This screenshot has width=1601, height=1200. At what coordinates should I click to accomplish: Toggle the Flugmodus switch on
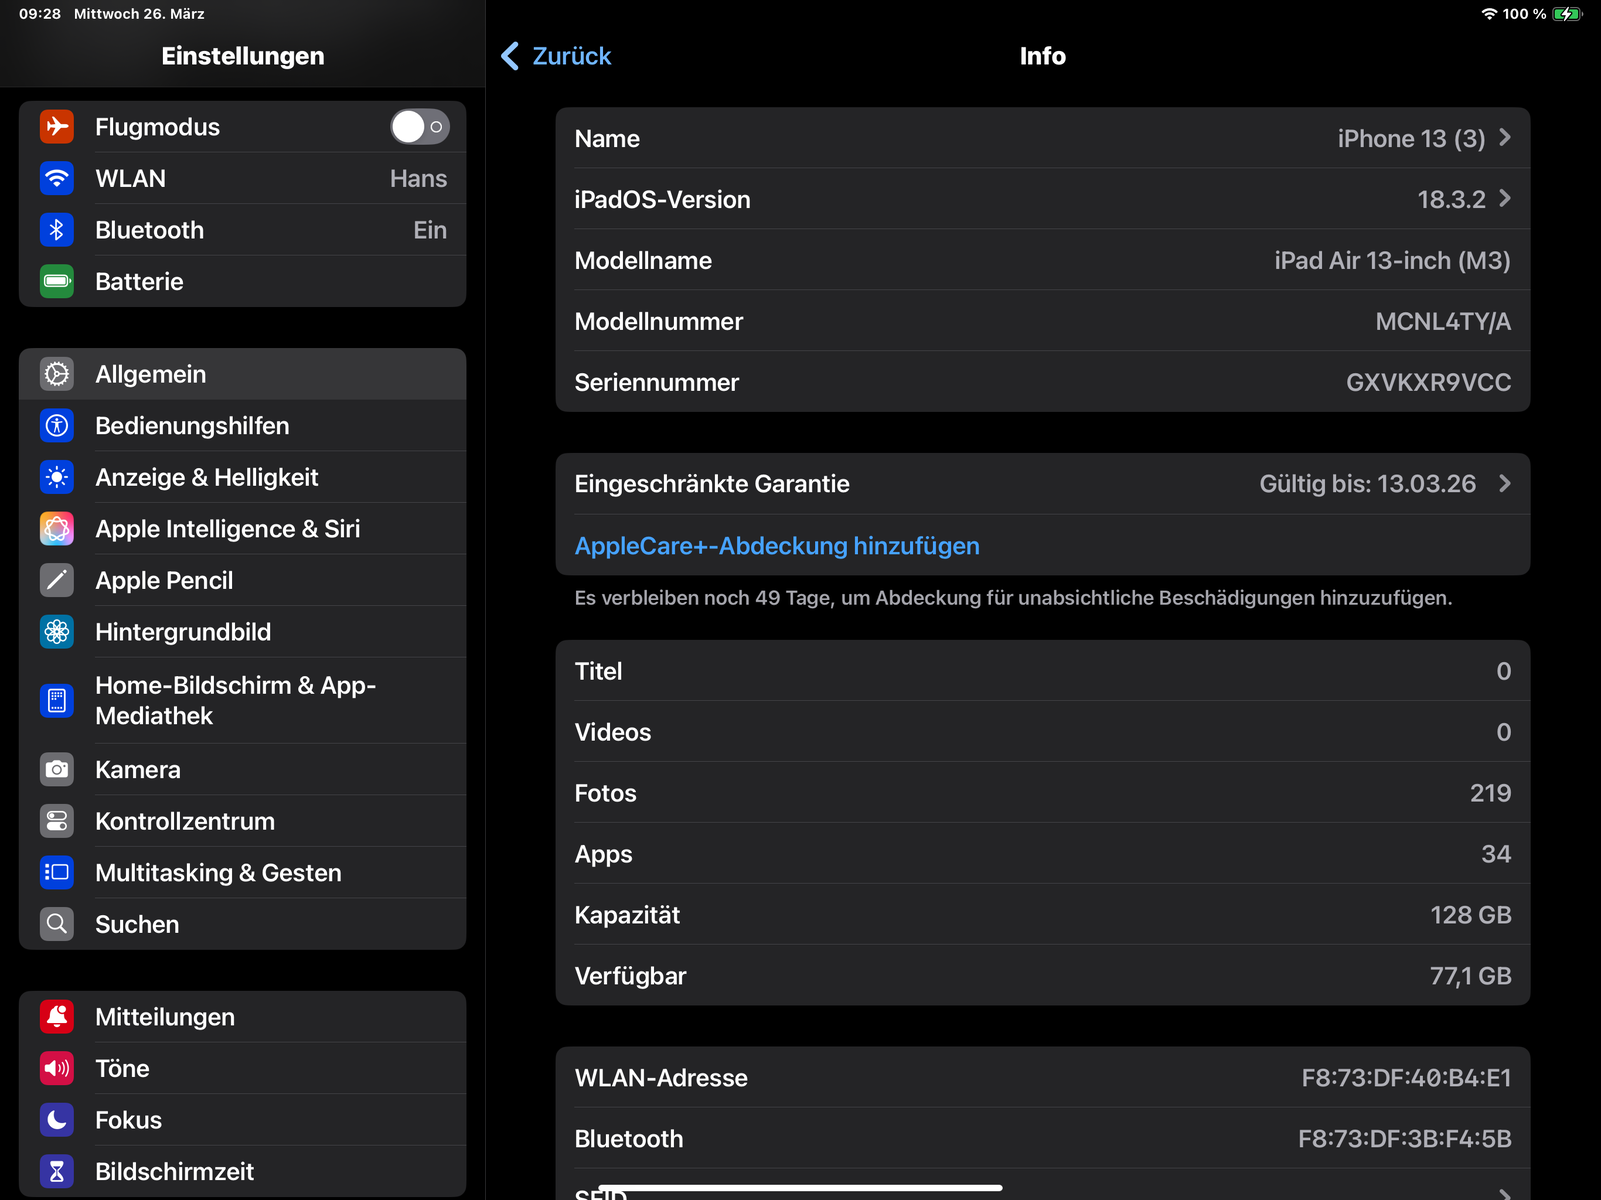[419, 127]
